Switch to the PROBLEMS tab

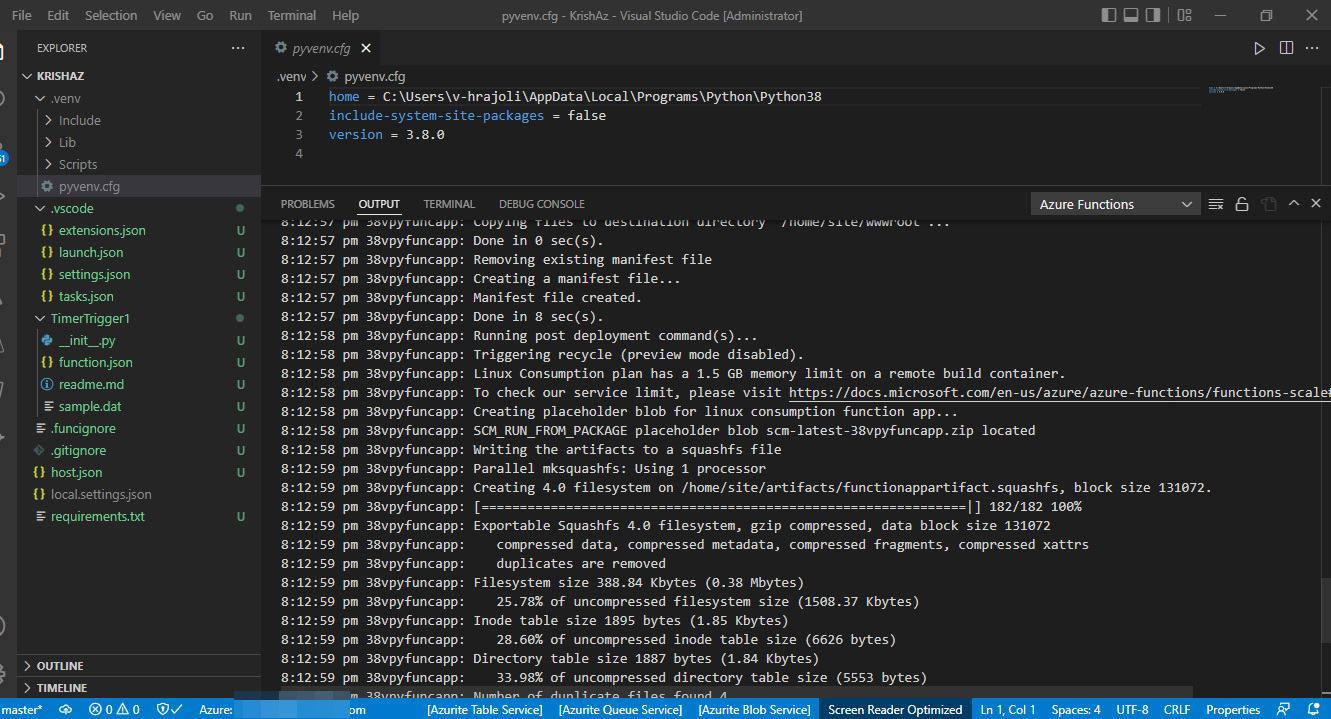pos(308,204)
